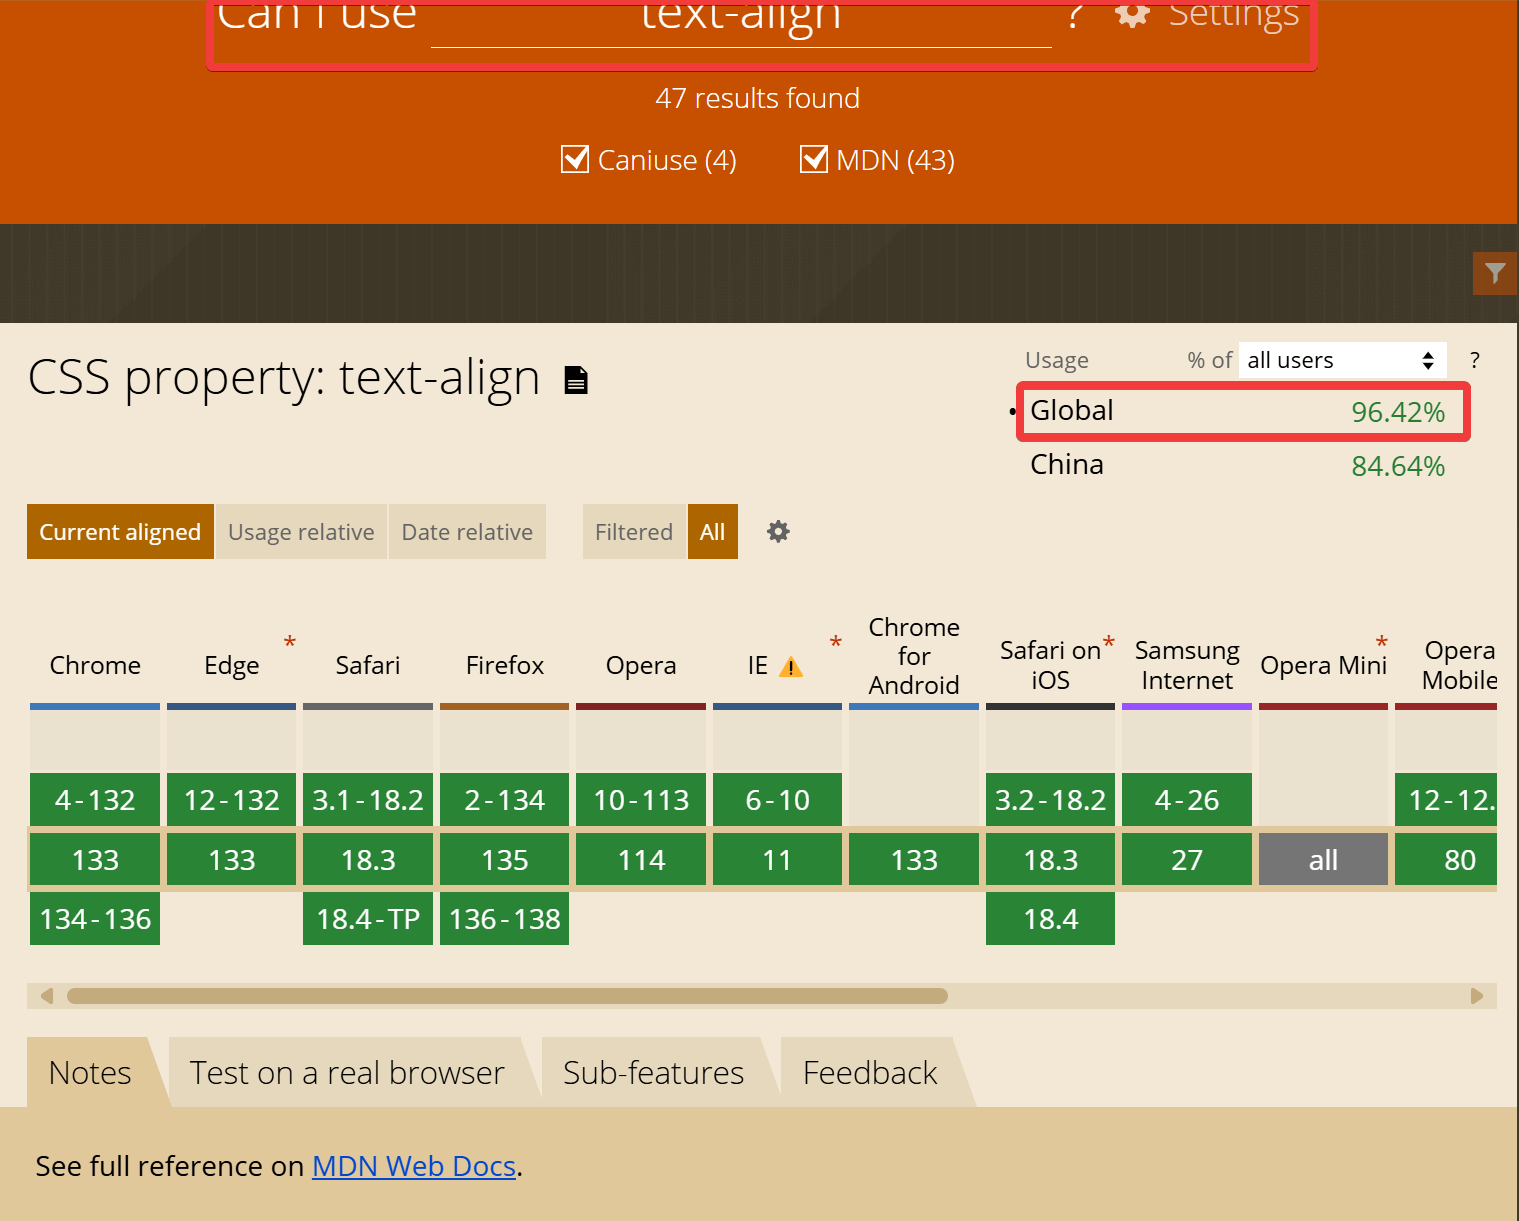Click the usage help question mark
This screenshot has width=1519, height=1221.
[x=1474, y=360]
